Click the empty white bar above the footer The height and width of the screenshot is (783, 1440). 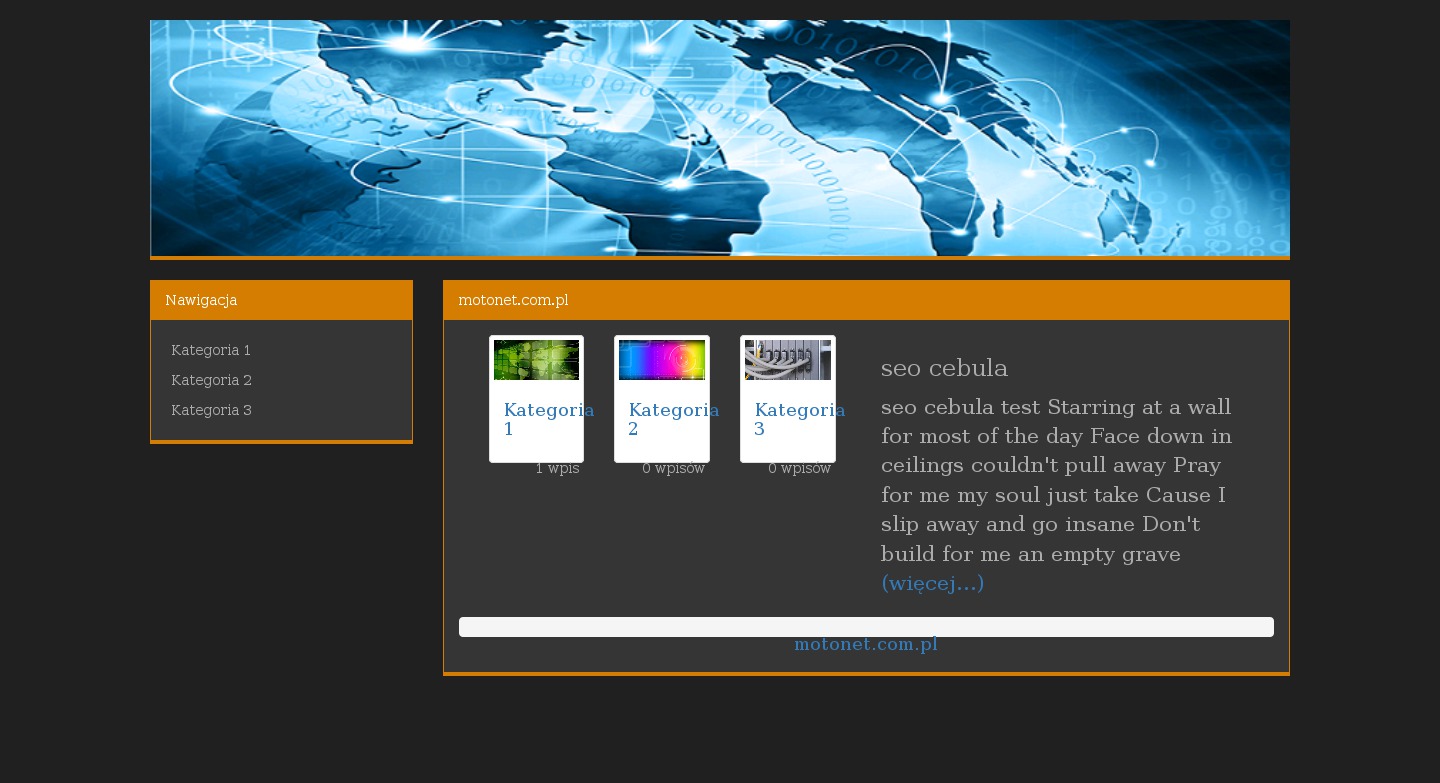(x=866, y=627)
